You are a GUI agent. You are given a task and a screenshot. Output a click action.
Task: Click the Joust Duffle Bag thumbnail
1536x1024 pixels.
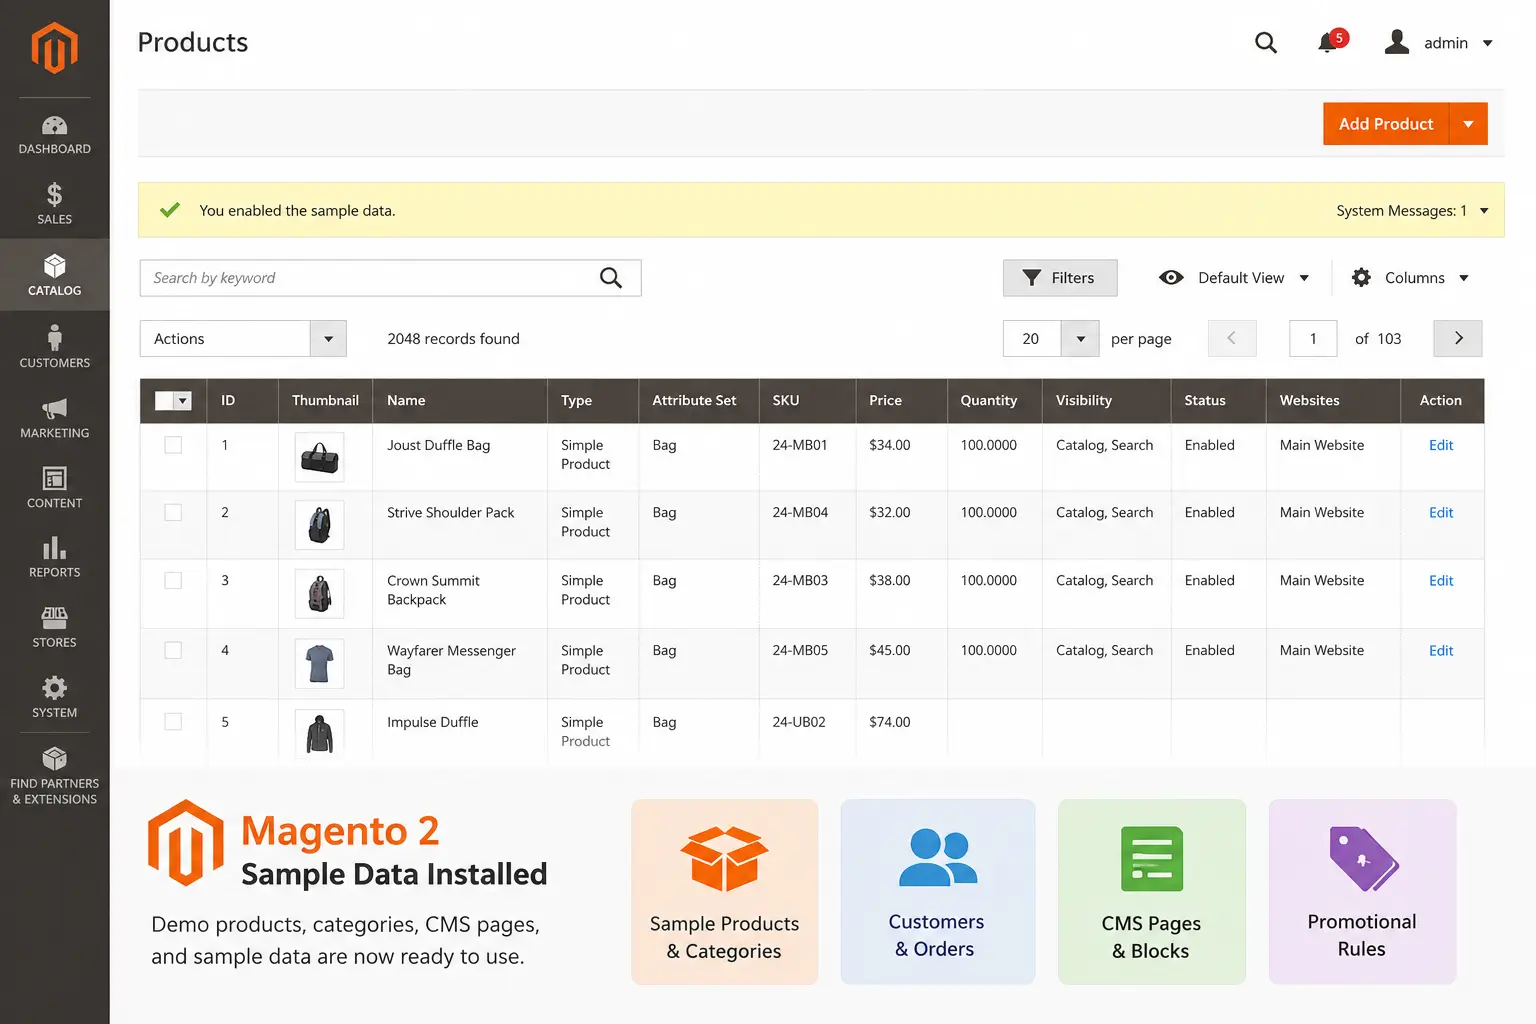click(x=319, y=458)
